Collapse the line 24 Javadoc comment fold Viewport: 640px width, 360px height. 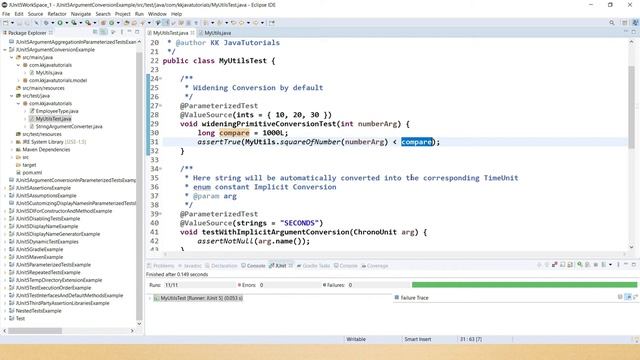tap(160, 78)
